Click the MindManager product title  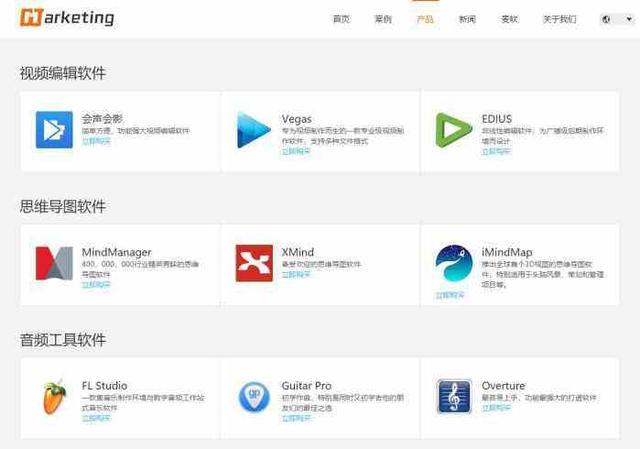[117, 252]
